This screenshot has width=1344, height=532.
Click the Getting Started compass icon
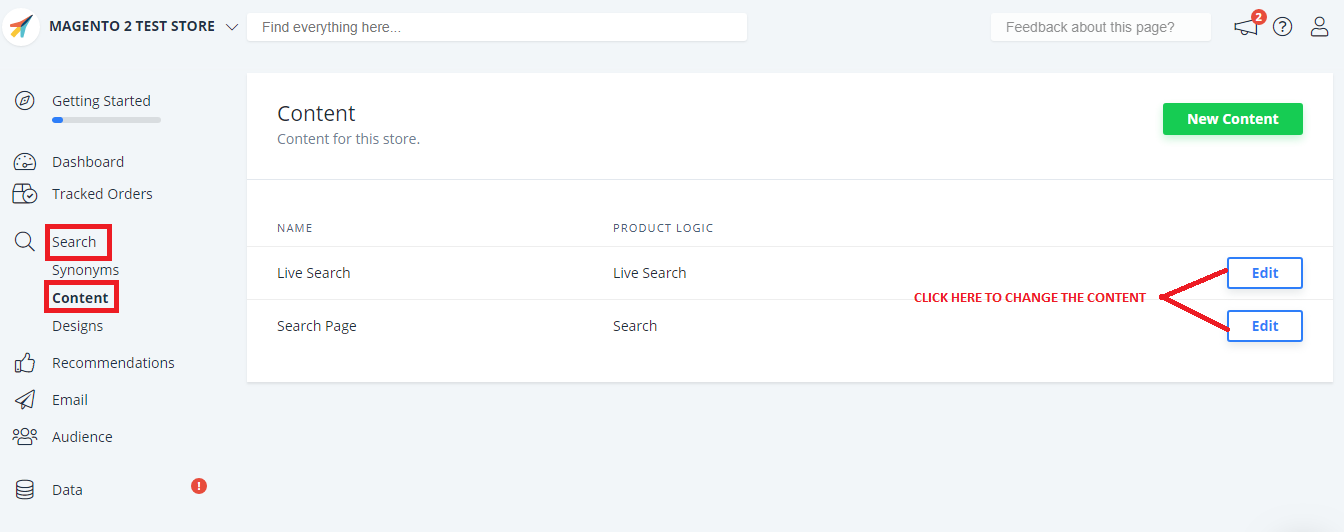(x=25, y=101)
